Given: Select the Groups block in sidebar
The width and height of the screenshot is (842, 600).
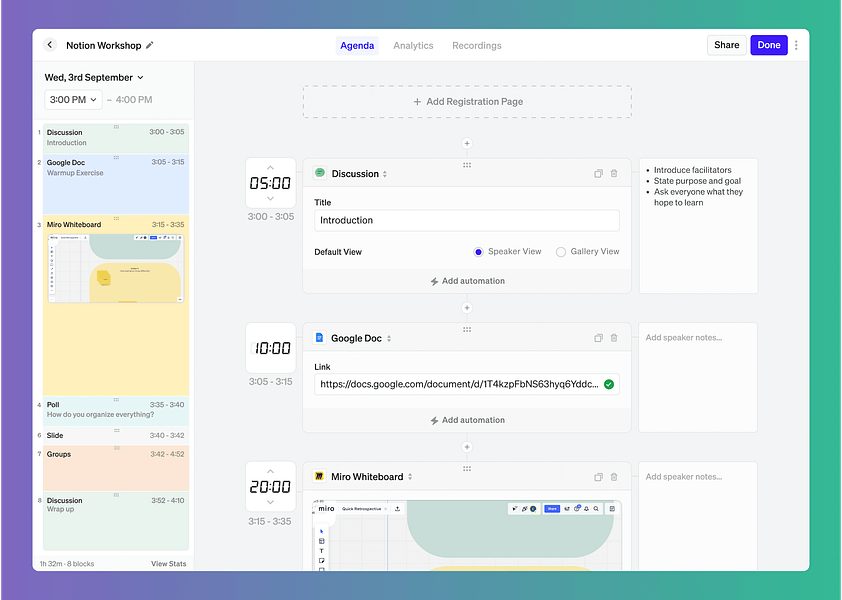Looking at the screenshot, I should [116, 468].
